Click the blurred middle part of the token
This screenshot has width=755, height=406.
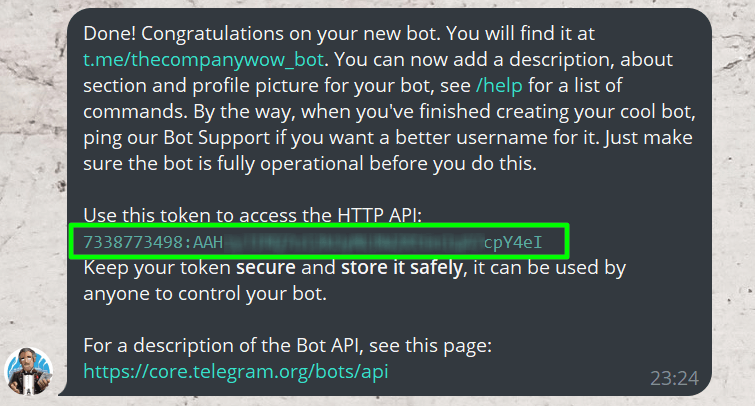353,242
